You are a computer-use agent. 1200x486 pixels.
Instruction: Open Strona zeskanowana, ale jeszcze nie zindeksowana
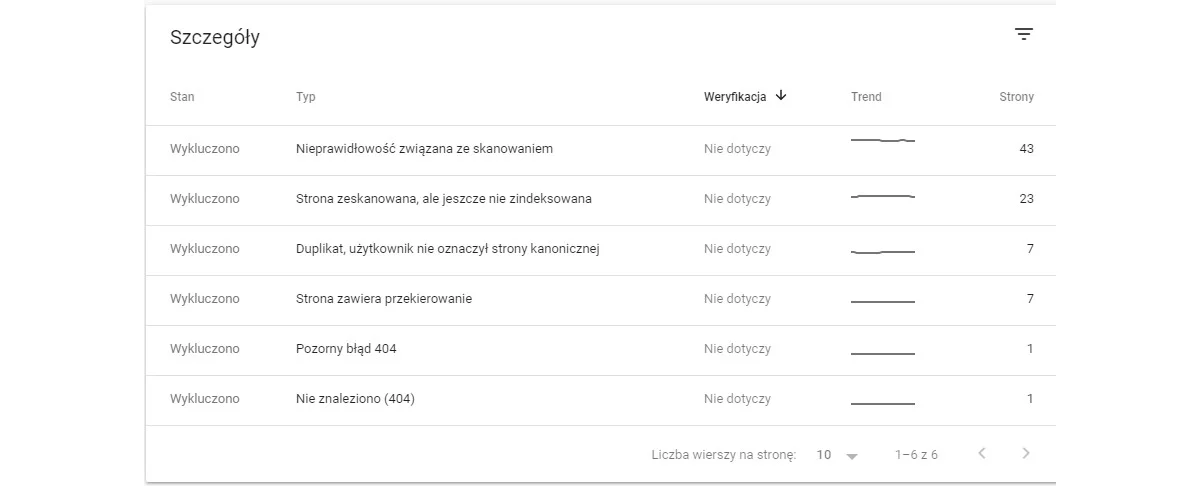pyautogui.click(x=601, y=200)
